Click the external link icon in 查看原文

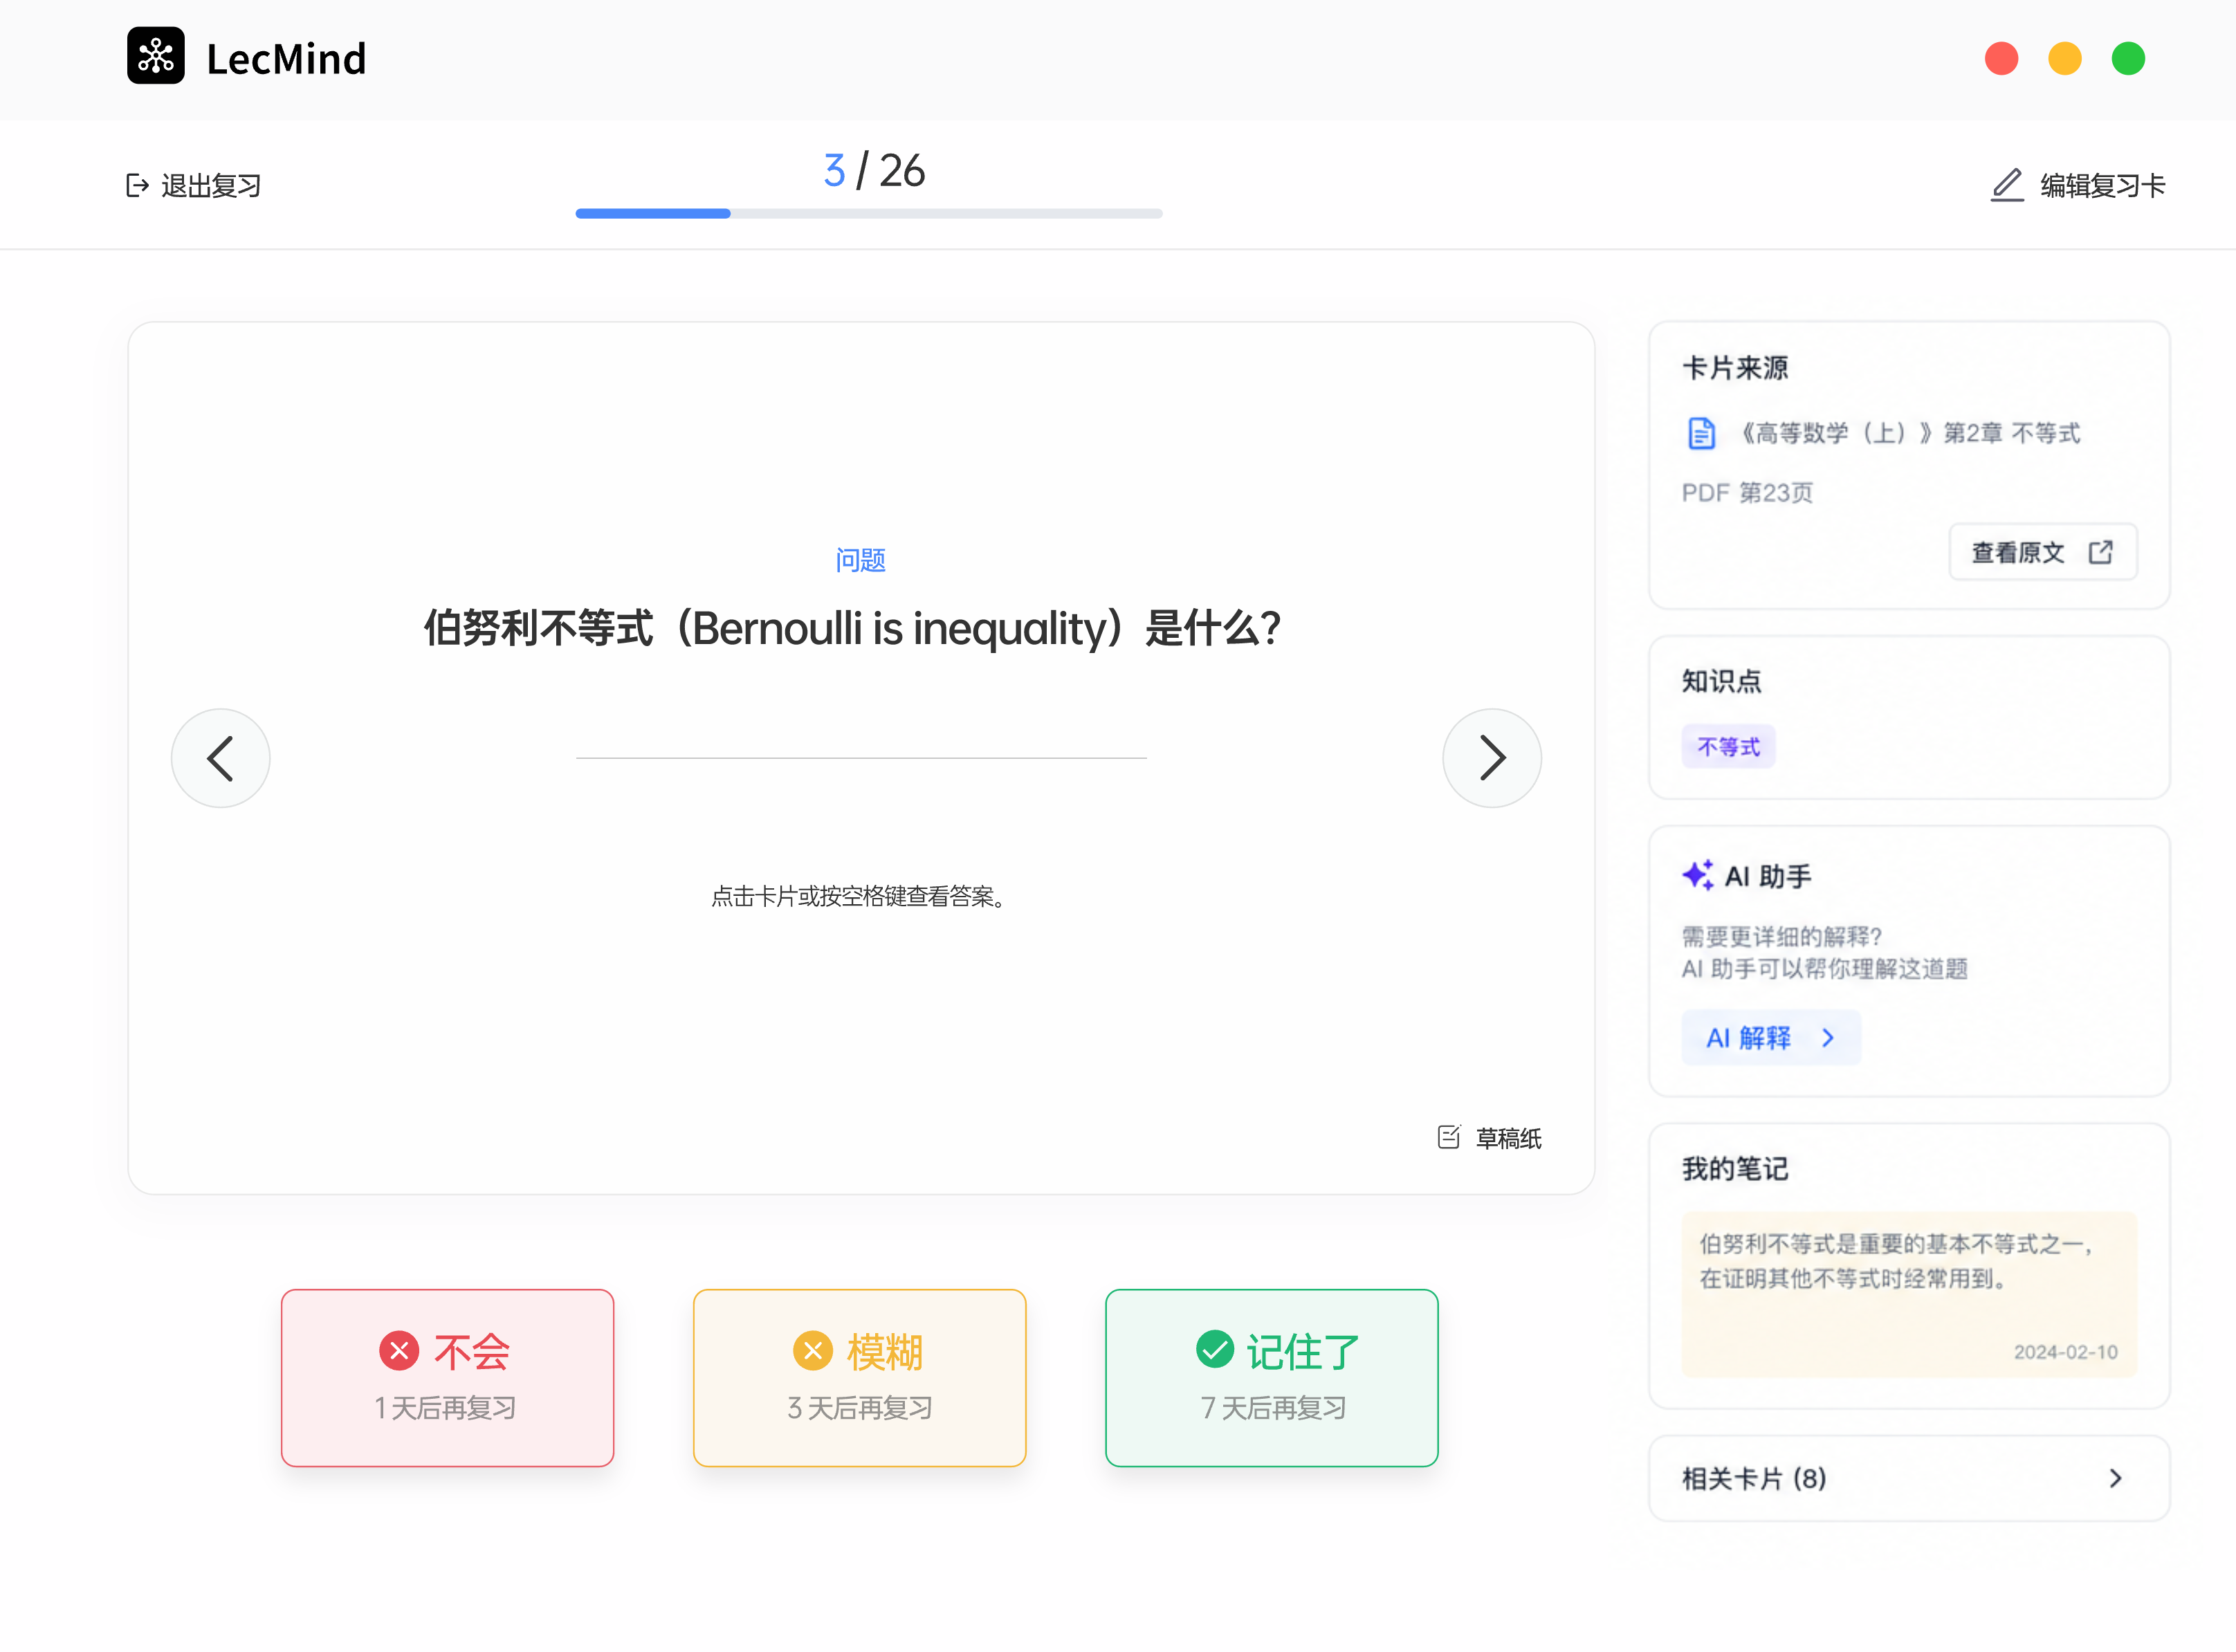[x=2101, y=552]
